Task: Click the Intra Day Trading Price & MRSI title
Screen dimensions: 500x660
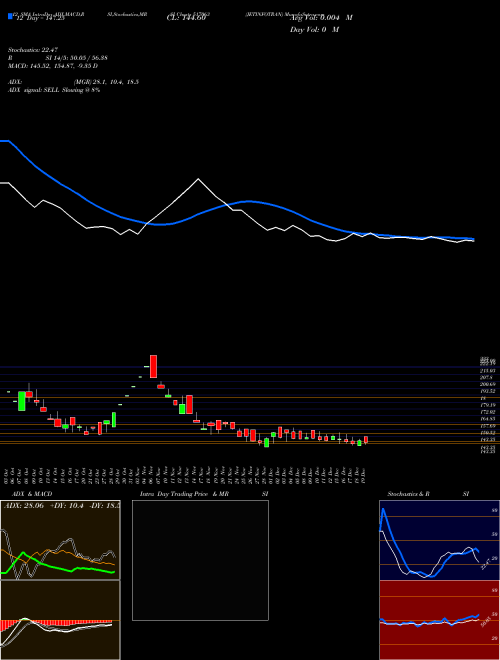Action: 204,494
